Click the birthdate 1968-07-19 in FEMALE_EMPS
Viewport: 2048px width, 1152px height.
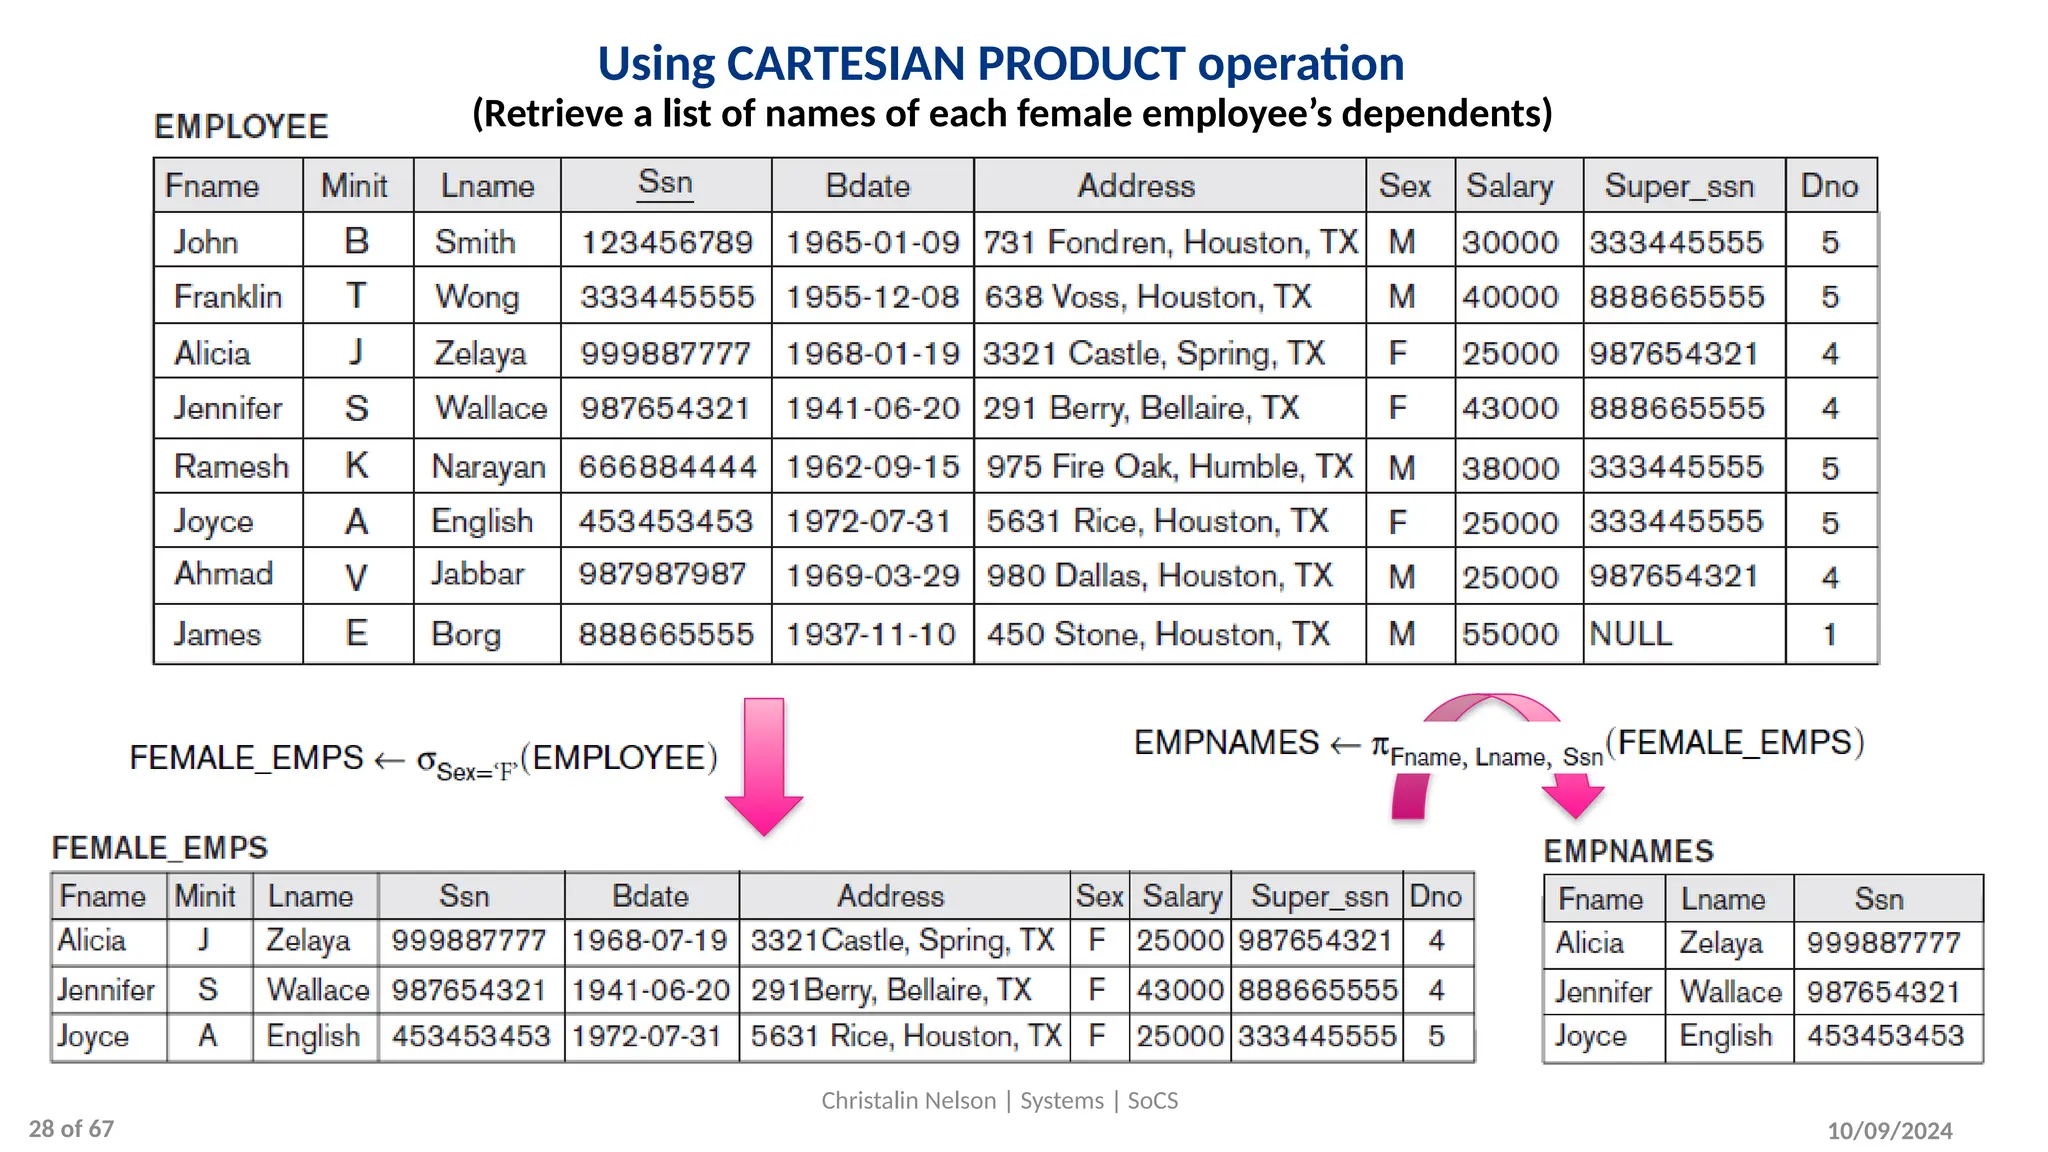pos(650,941)
